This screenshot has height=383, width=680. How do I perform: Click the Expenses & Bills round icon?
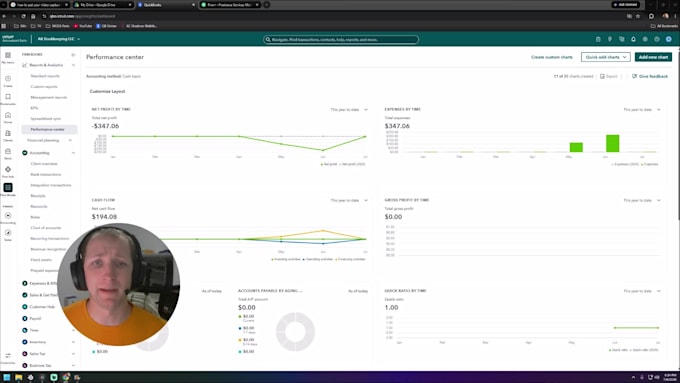coord(25,283)
